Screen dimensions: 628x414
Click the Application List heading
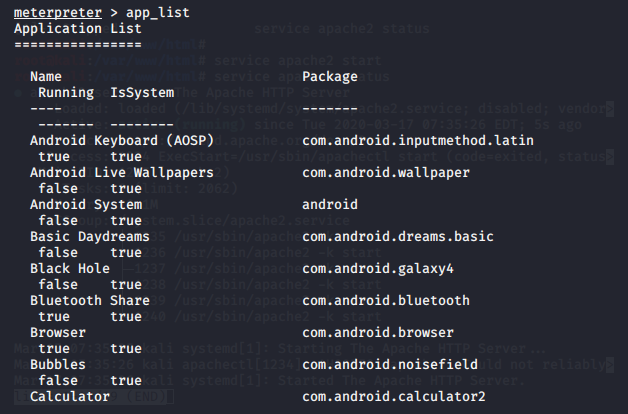coord(77,28)
